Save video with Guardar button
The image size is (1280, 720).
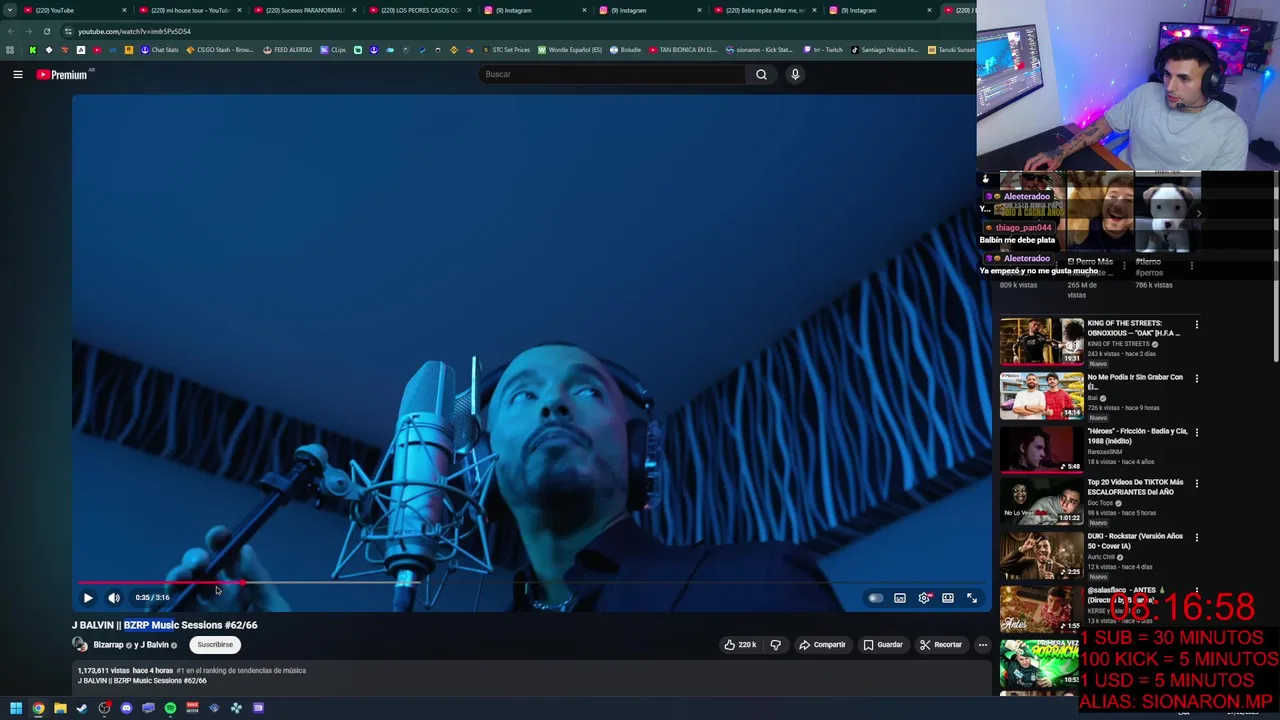coord(883,645)
